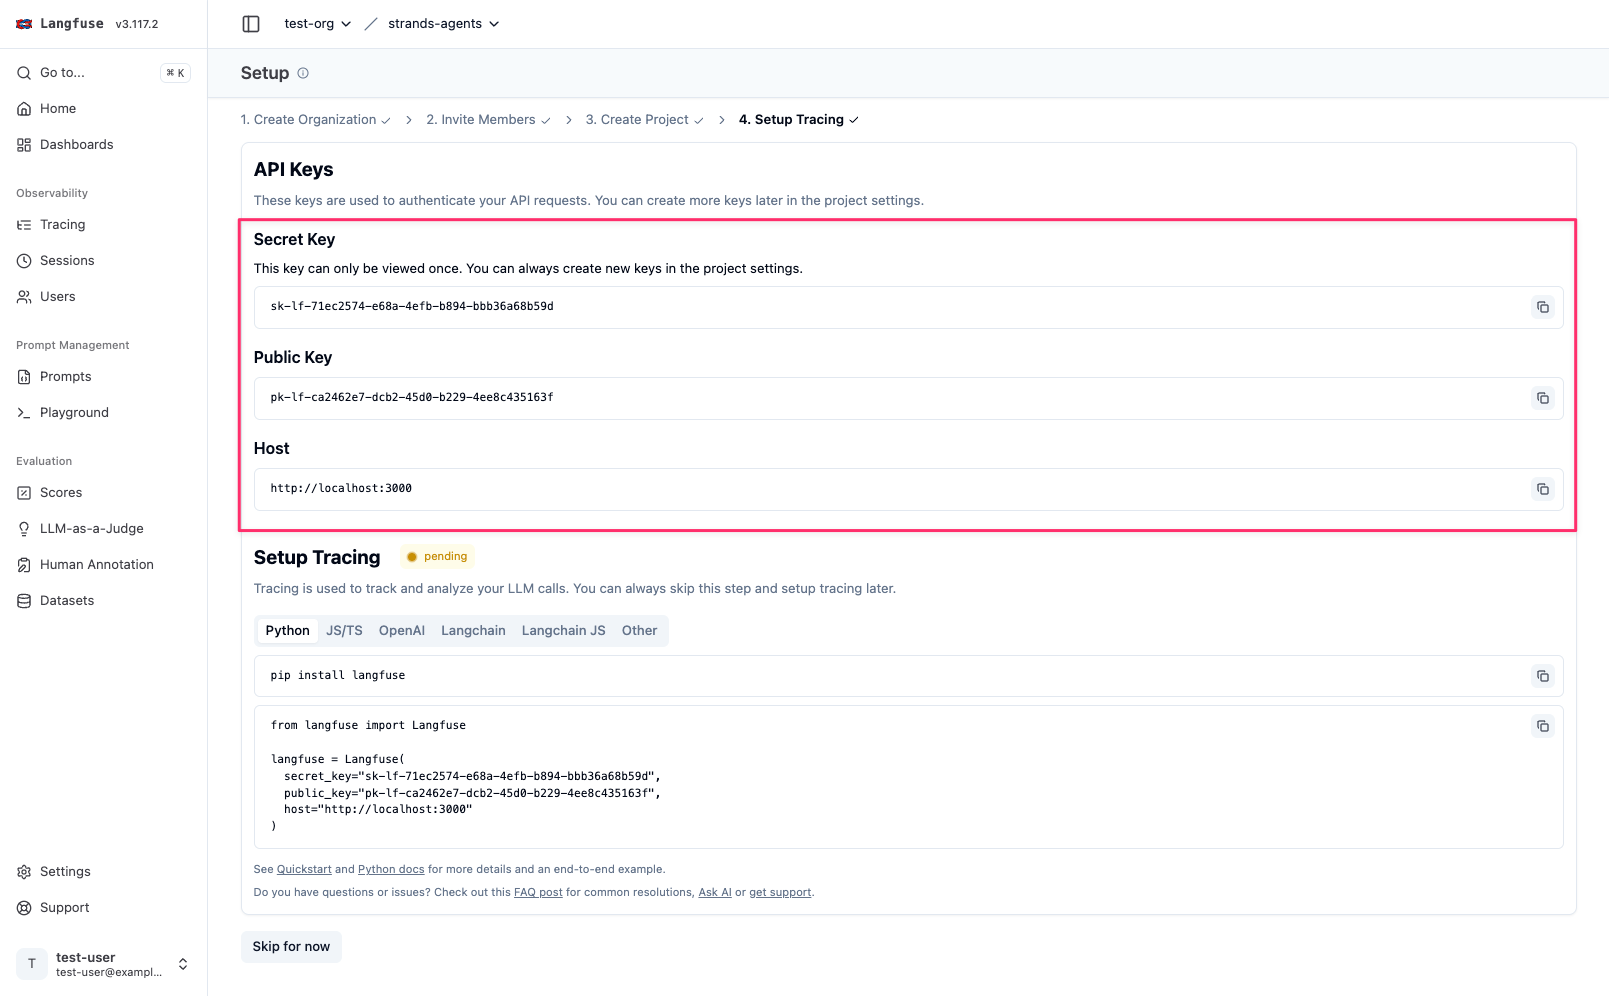Viewport: 1609px width, 996px height.
Task: Toggle the sidebar panel icon
Action: click(251, 24)
